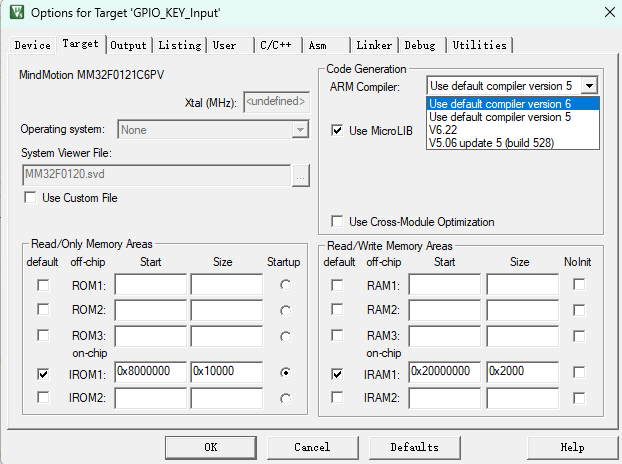Select the IROM2 startup radio button
Screen dimensions: 622x464
(288, 398)
